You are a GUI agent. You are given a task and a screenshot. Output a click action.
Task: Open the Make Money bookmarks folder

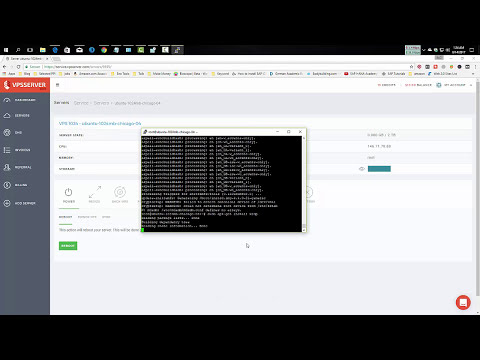[x=159, y=74]
